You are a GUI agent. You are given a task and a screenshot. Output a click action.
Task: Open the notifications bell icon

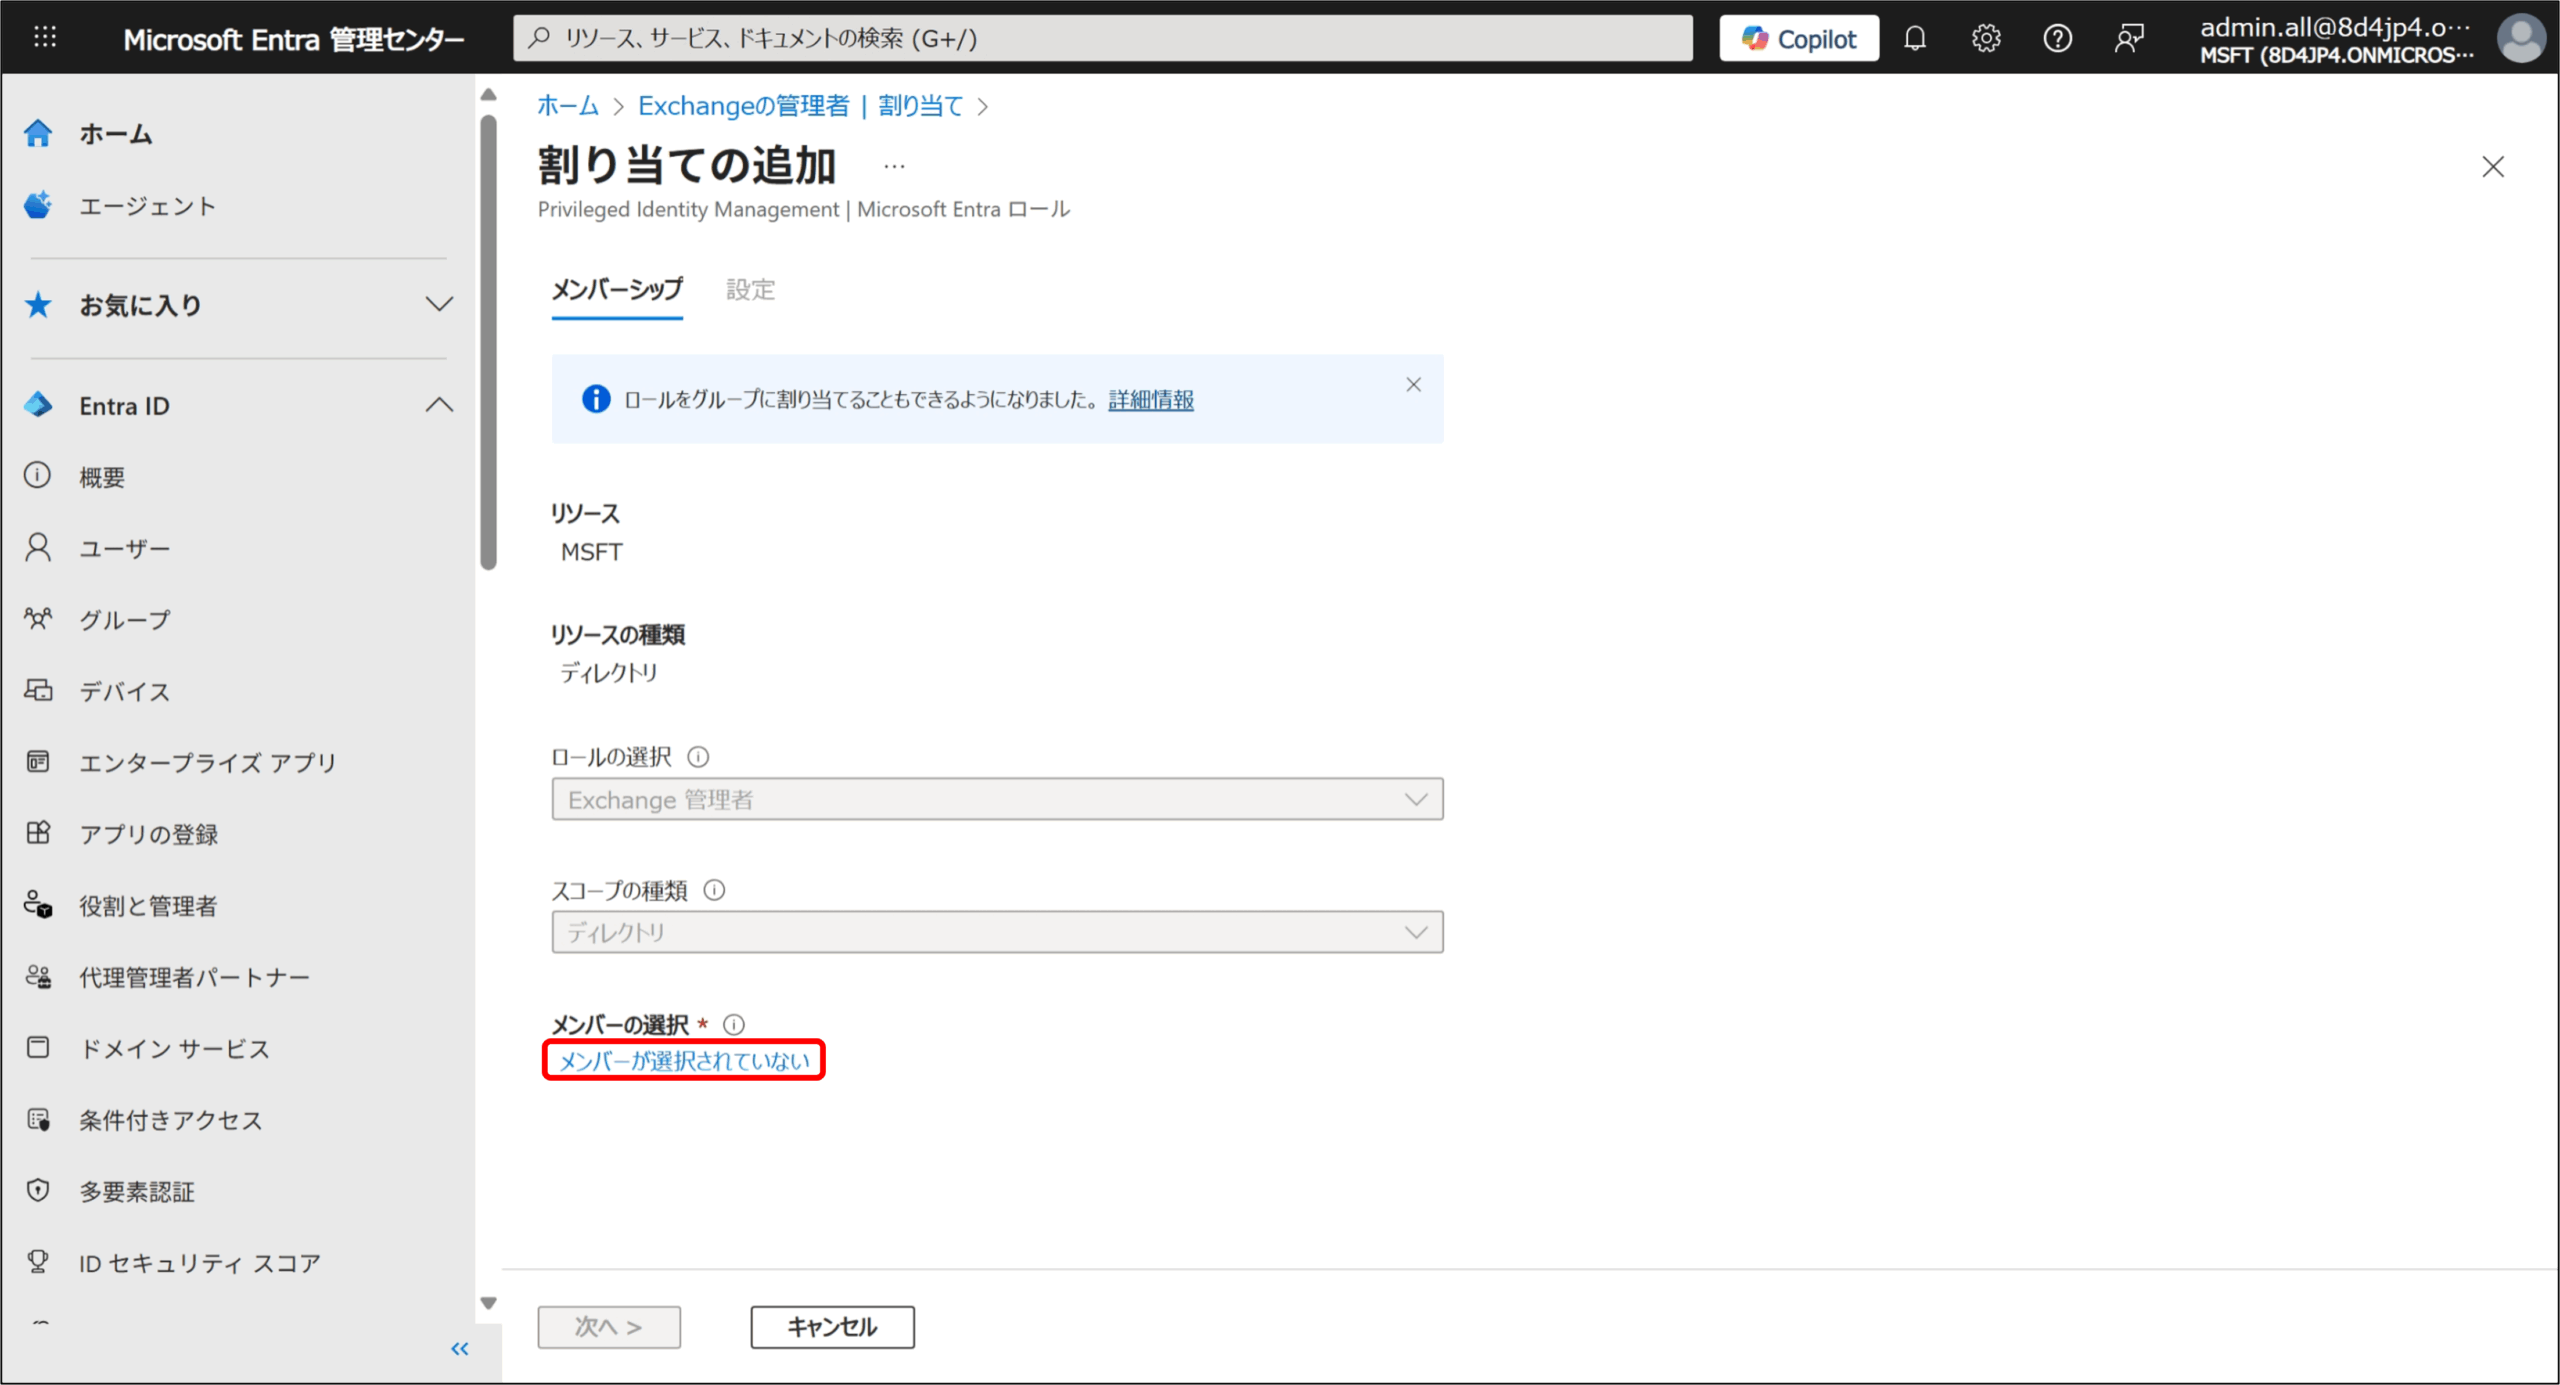click(x=1914, y=39)
